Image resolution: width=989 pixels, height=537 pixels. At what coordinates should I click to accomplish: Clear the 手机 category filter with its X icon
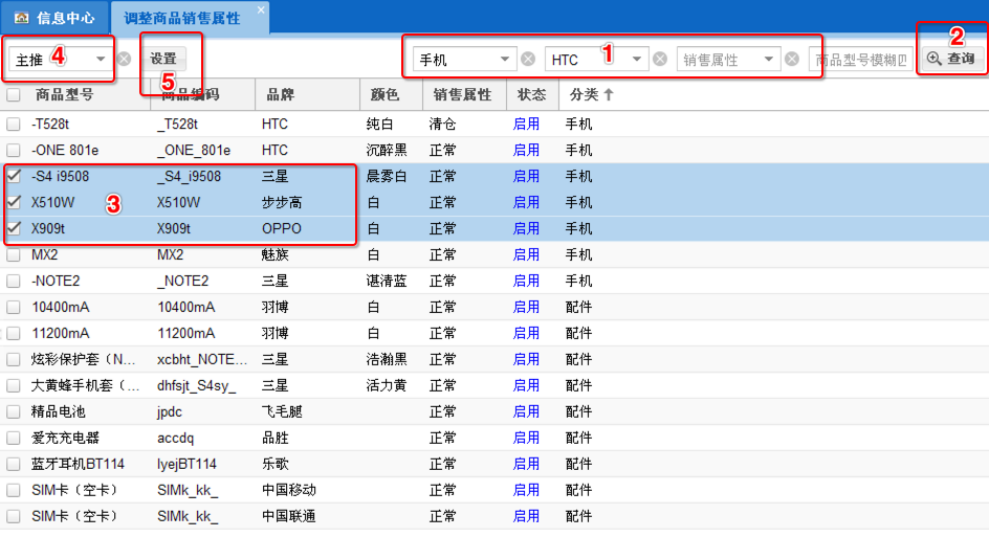click(528, 59)
